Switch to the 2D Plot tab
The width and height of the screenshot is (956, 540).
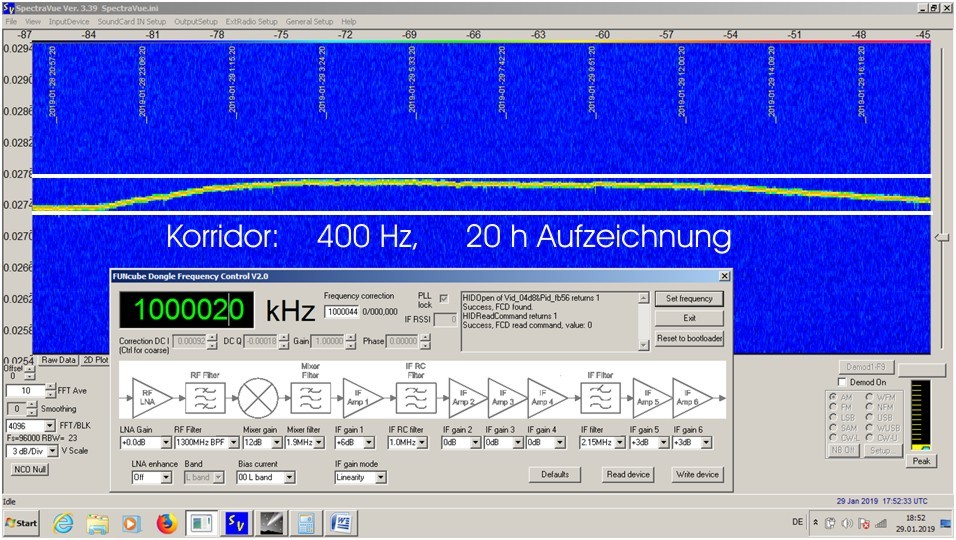(x=94, y=360)
